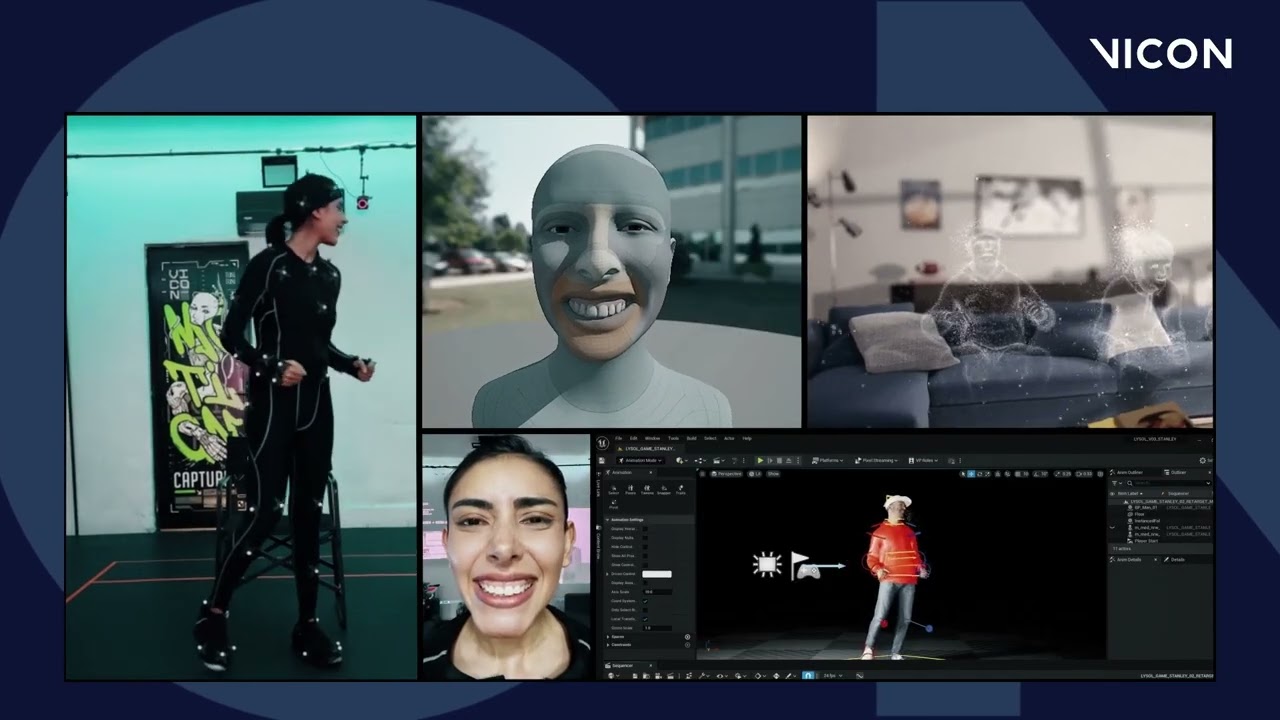Image resolution: width=1280 pixels, height=720 pixels.
Task: Activate the viewport select mode cursor icon
Action: tap(963, 474)
